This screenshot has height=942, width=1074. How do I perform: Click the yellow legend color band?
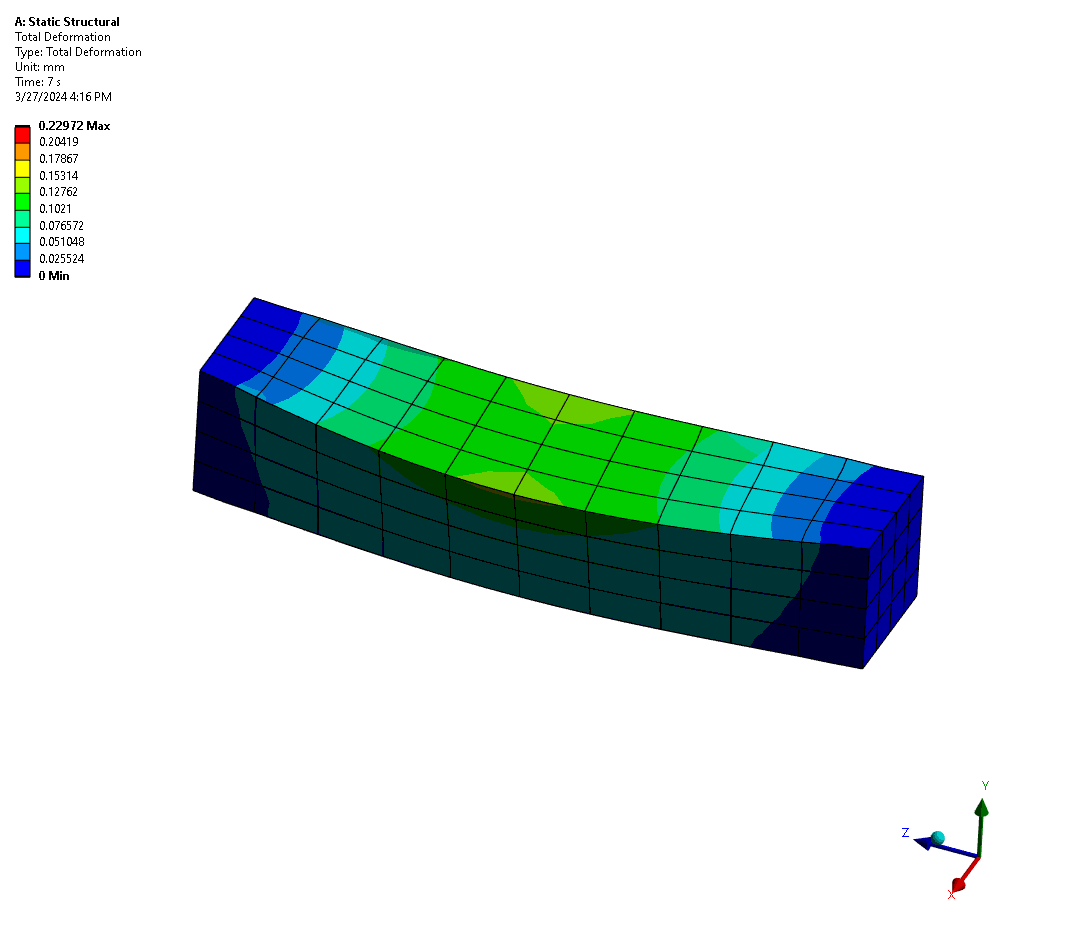[x=23, y=168]
